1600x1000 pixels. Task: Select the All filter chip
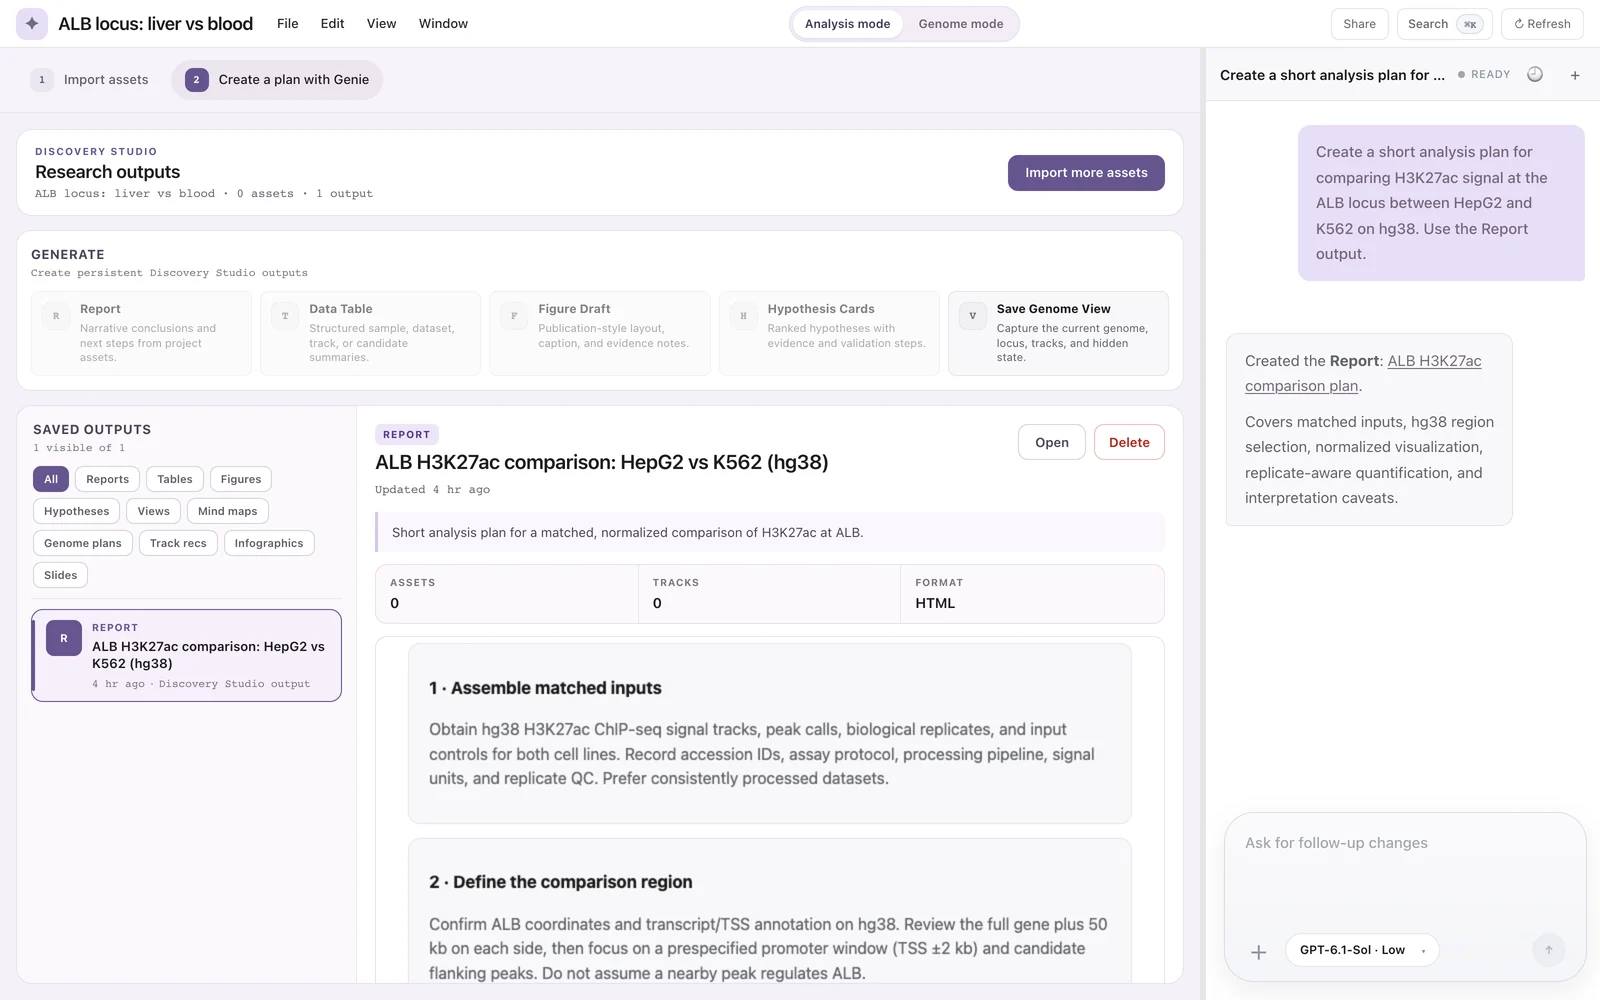[51, 479]
